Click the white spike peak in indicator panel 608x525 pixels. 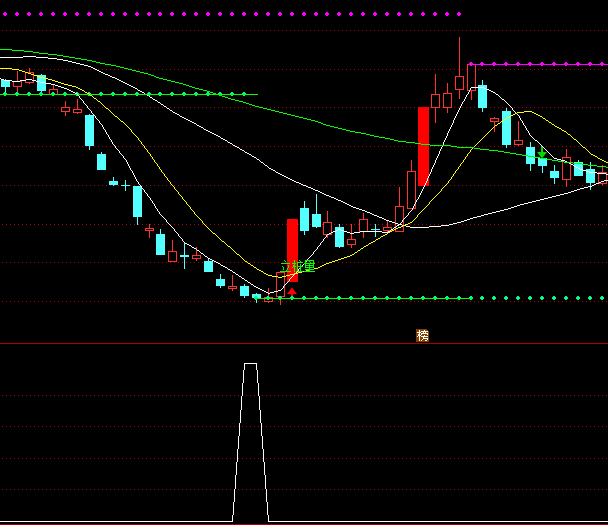coord(250,365)
